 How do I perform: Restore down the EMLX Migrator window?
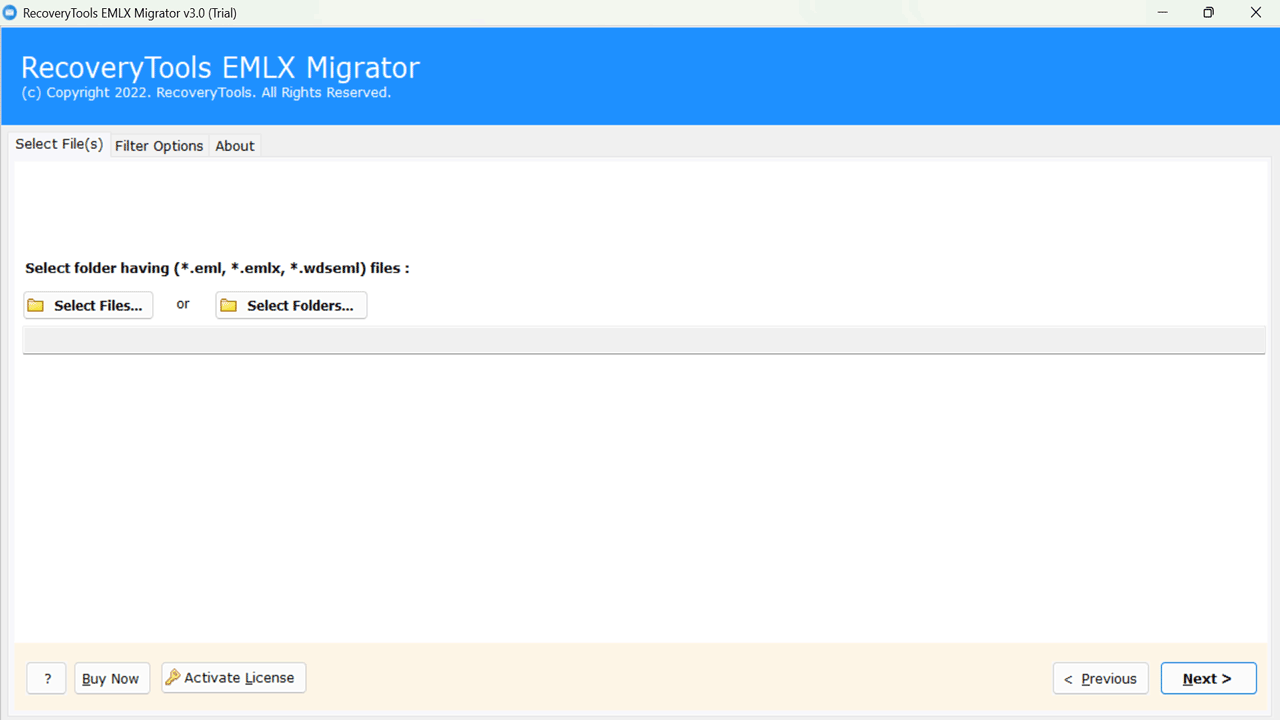point(1209,13)
